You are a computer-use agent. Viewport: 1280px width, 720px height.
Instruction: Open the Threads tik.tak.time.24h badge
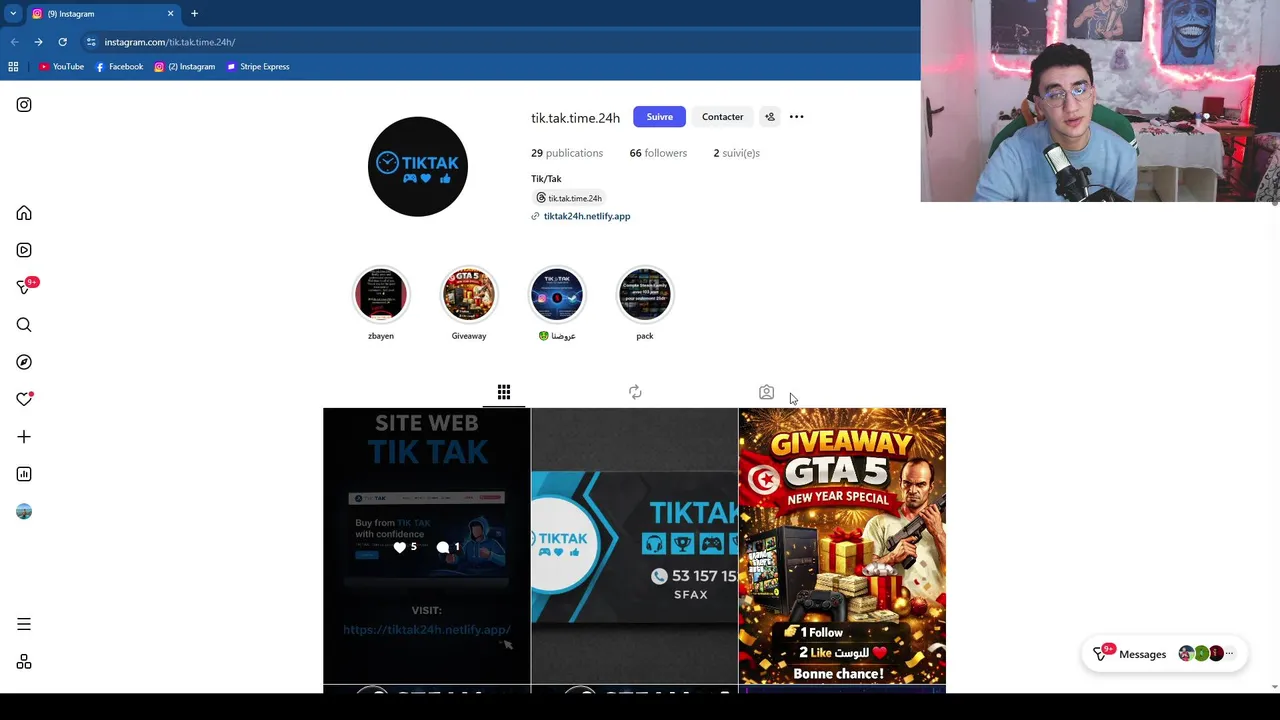[x=568, y=198]
